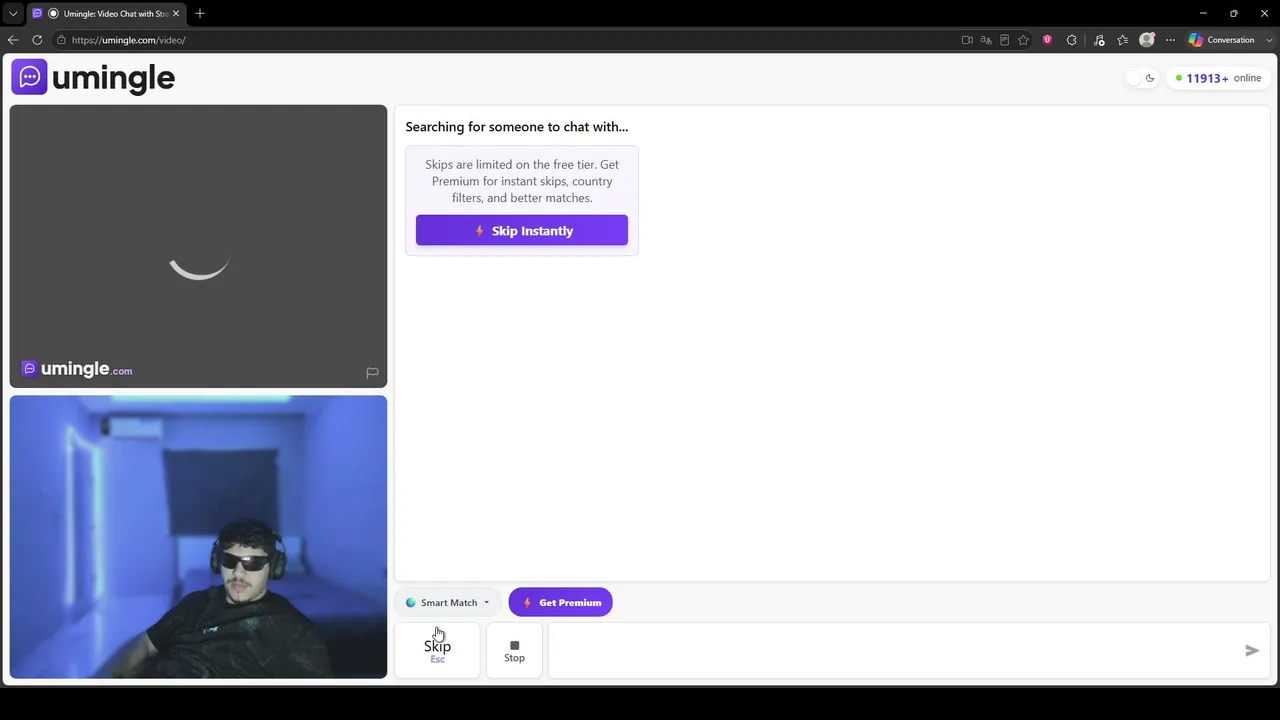
Task: Expand the chevron next to Conversation
Action: tap(1269, 40)
